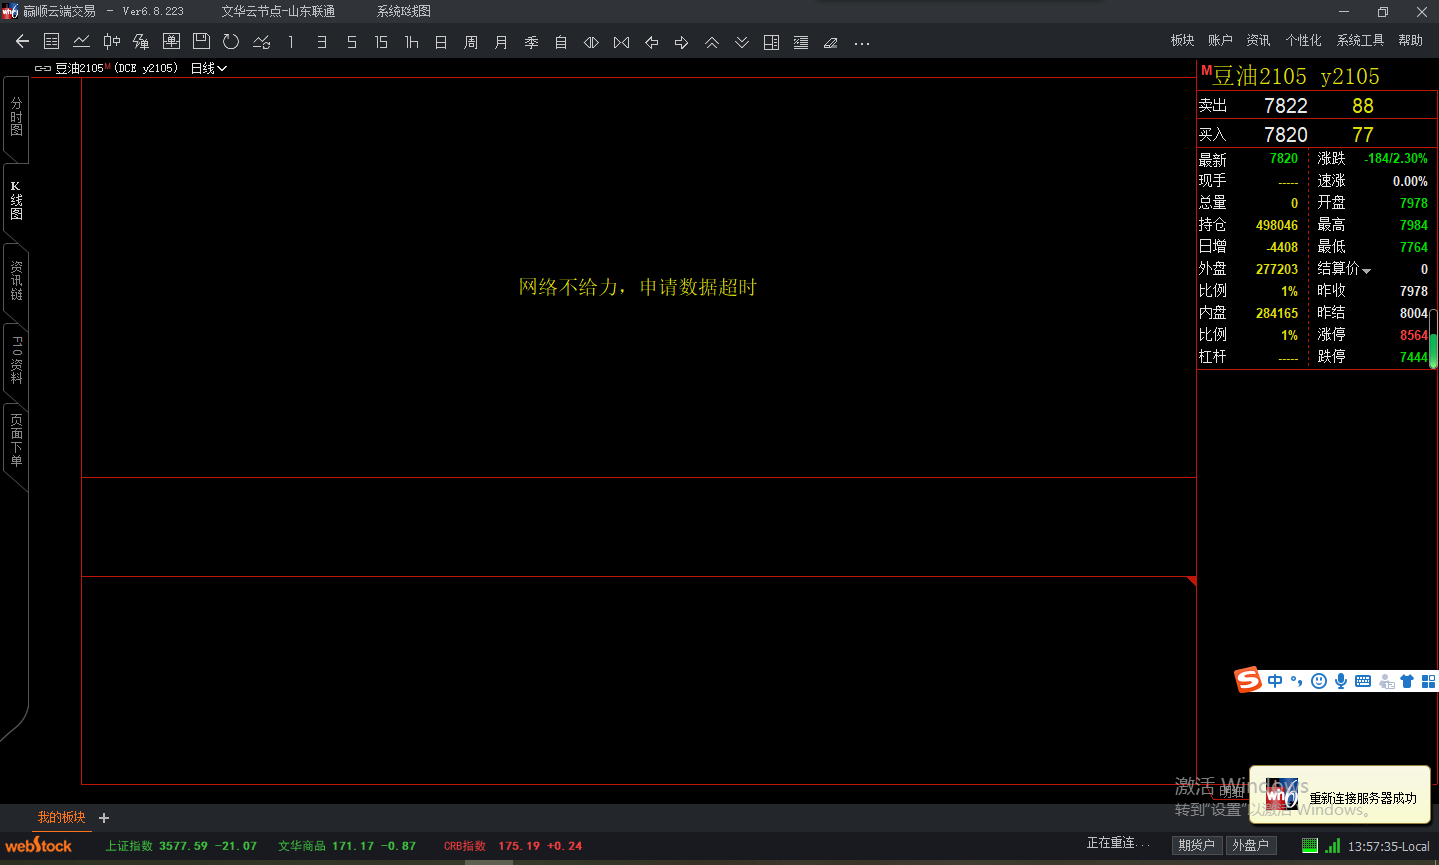The image size is (1439, 865).
Task: Click the save layout icon
Action: (x=200, y=42)
